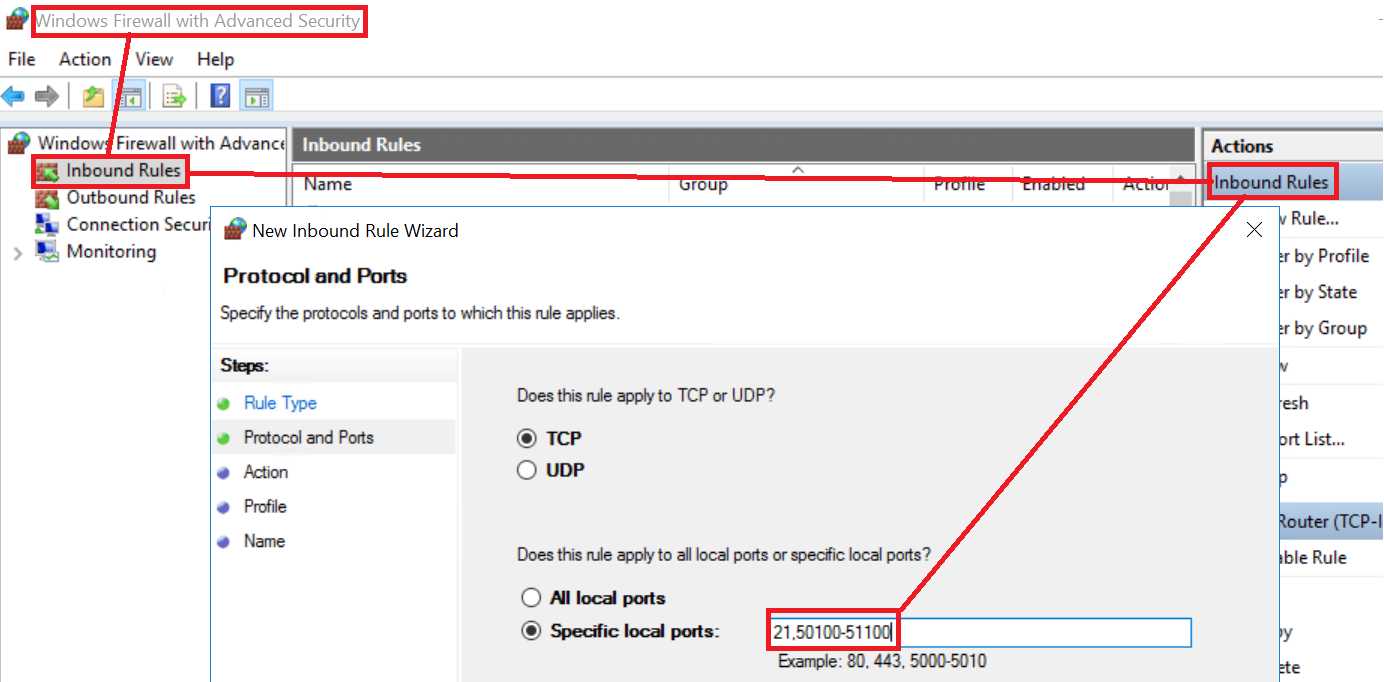Select the TCP protocol option
1384x682 pixels.
point(527,438)
